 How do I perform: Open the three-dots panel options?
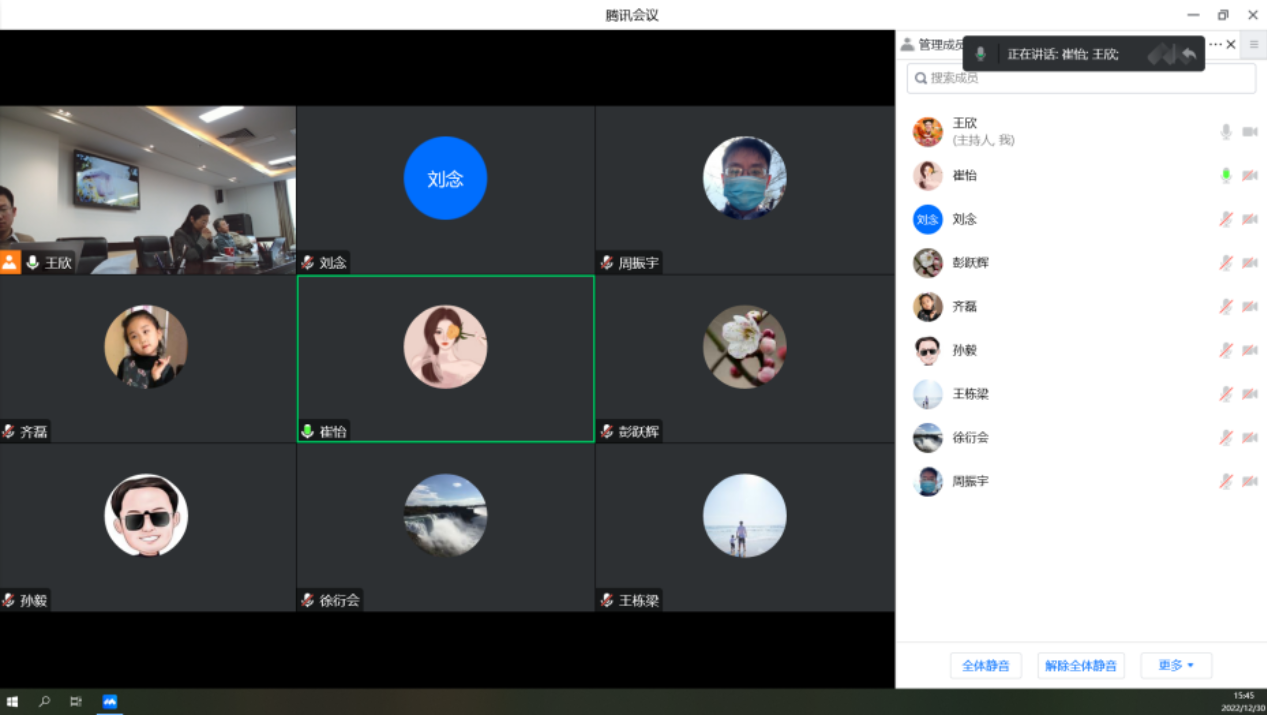1215,44
